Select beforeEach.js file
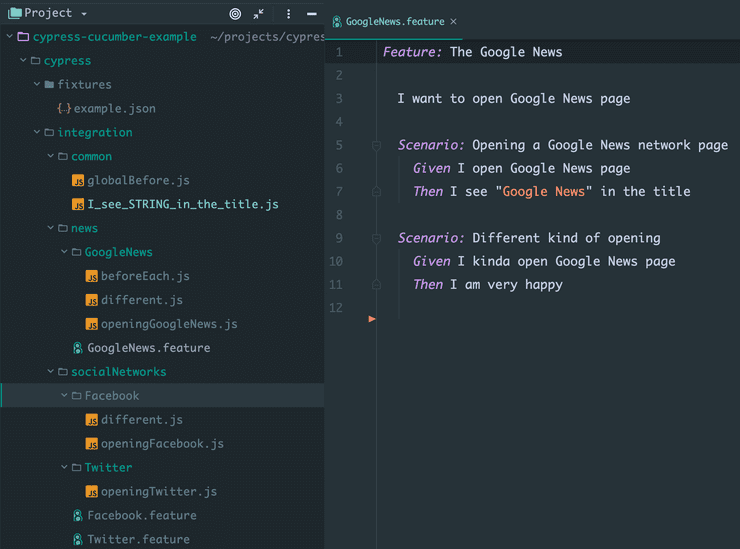The image size is (740, 549). point(145,276)
